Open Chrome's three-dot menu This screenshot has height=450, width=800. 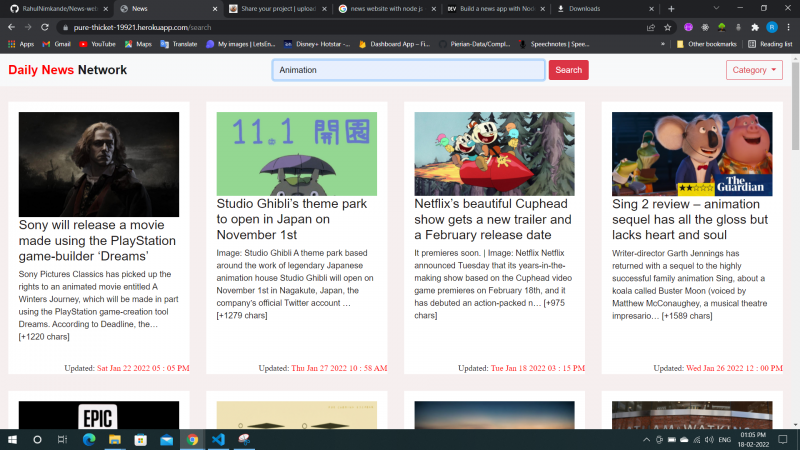tap(788, 28)
